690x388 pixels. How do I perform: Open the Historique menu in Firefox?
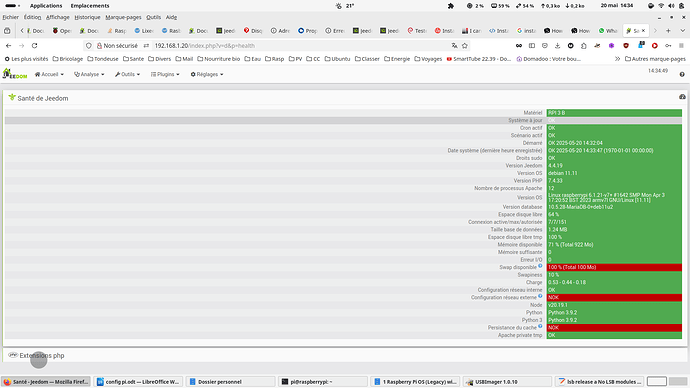tap(87, 17)
